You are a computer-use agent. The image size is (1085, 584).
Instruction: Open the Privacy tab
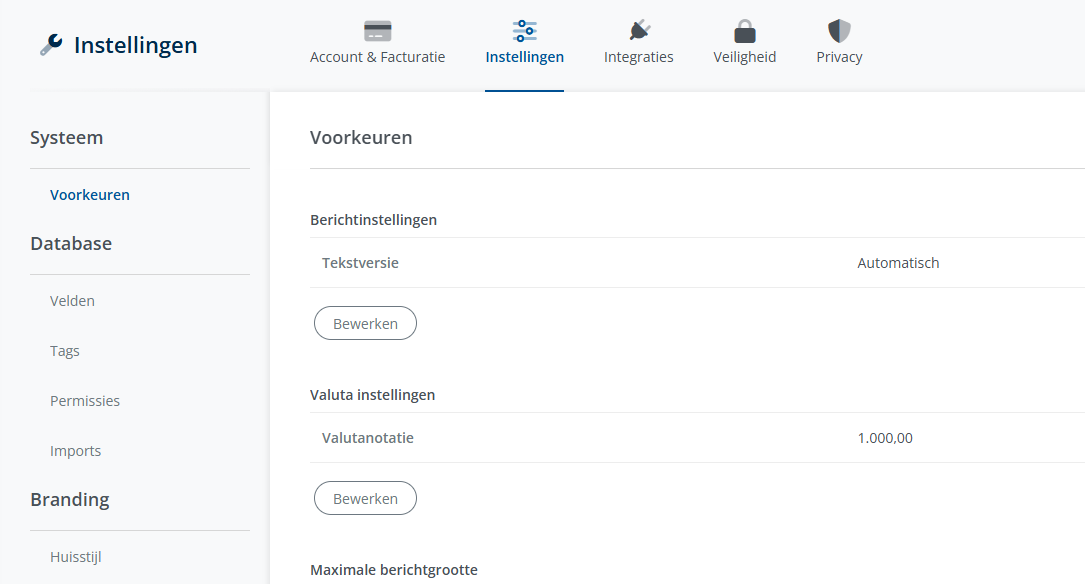point(839,57)
